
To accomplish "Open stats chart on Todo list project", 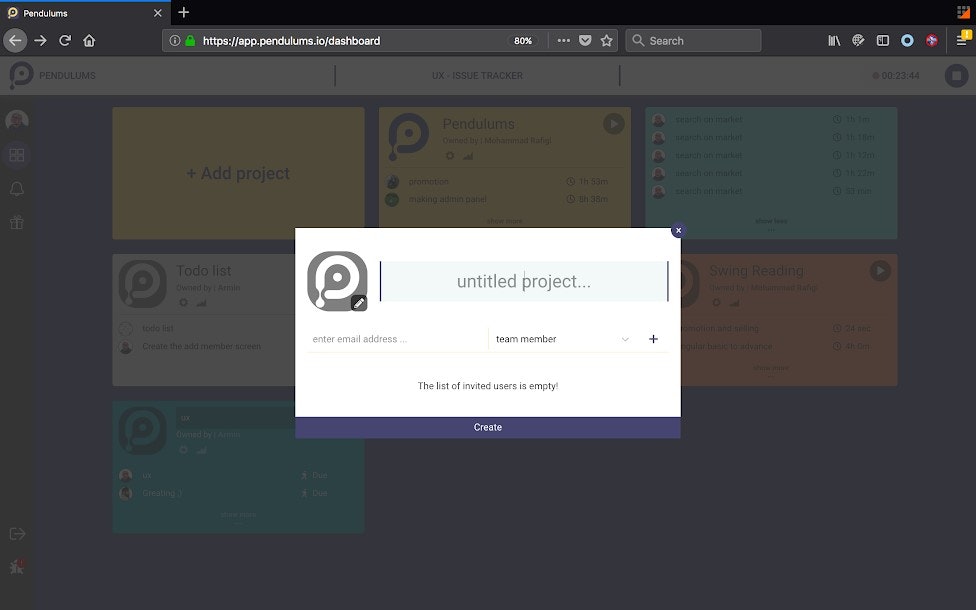I will (202, 303).
